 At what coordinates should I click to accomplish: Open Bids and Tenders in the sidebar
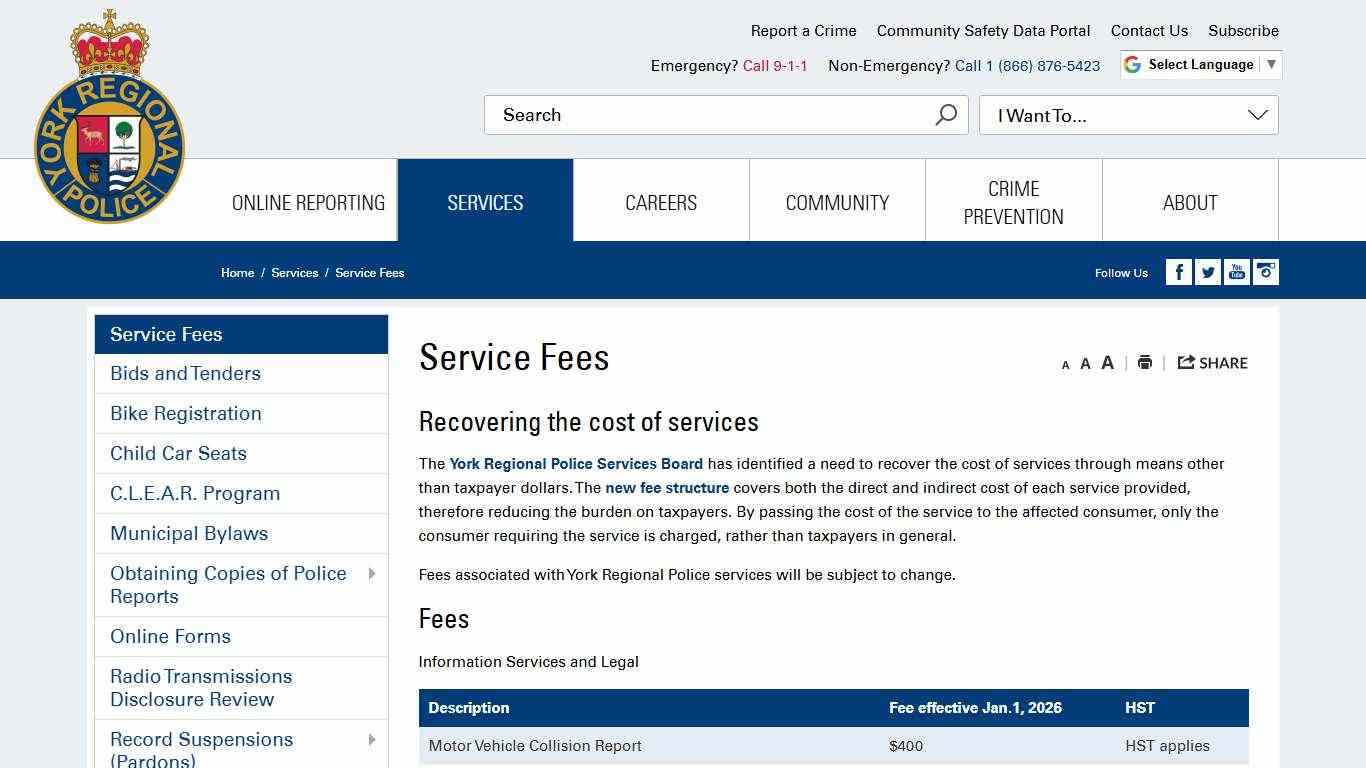click(185, 373)
